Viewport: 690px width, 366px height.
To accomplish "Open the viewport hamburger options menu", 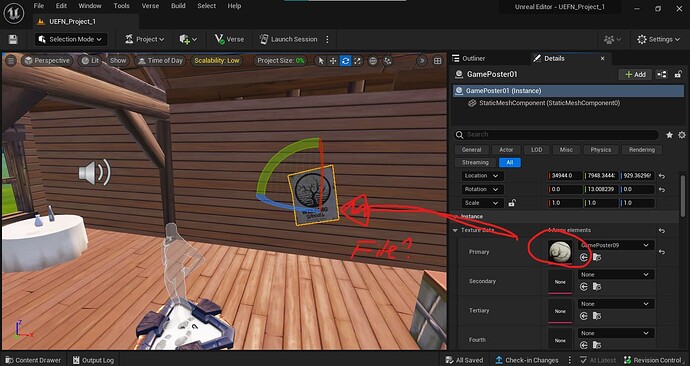I will [11, 61].
